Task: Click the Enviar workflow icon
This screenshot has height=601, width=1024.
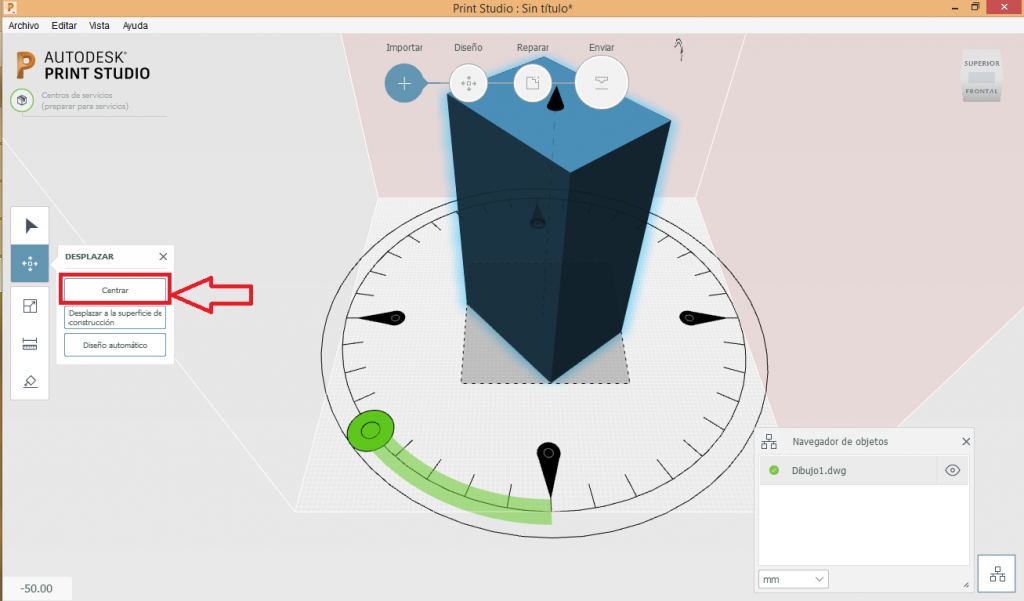Action: click(602, 83)
